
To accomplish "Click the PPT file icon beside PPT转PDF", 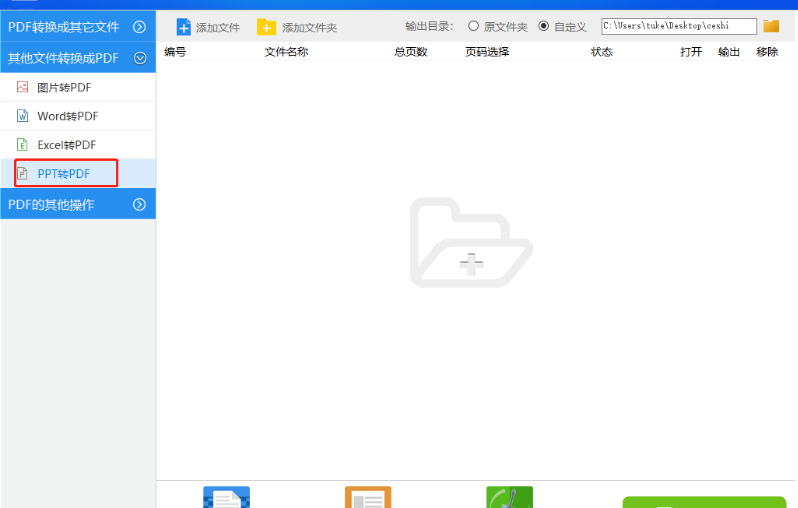I will click(x=22, y=174).
